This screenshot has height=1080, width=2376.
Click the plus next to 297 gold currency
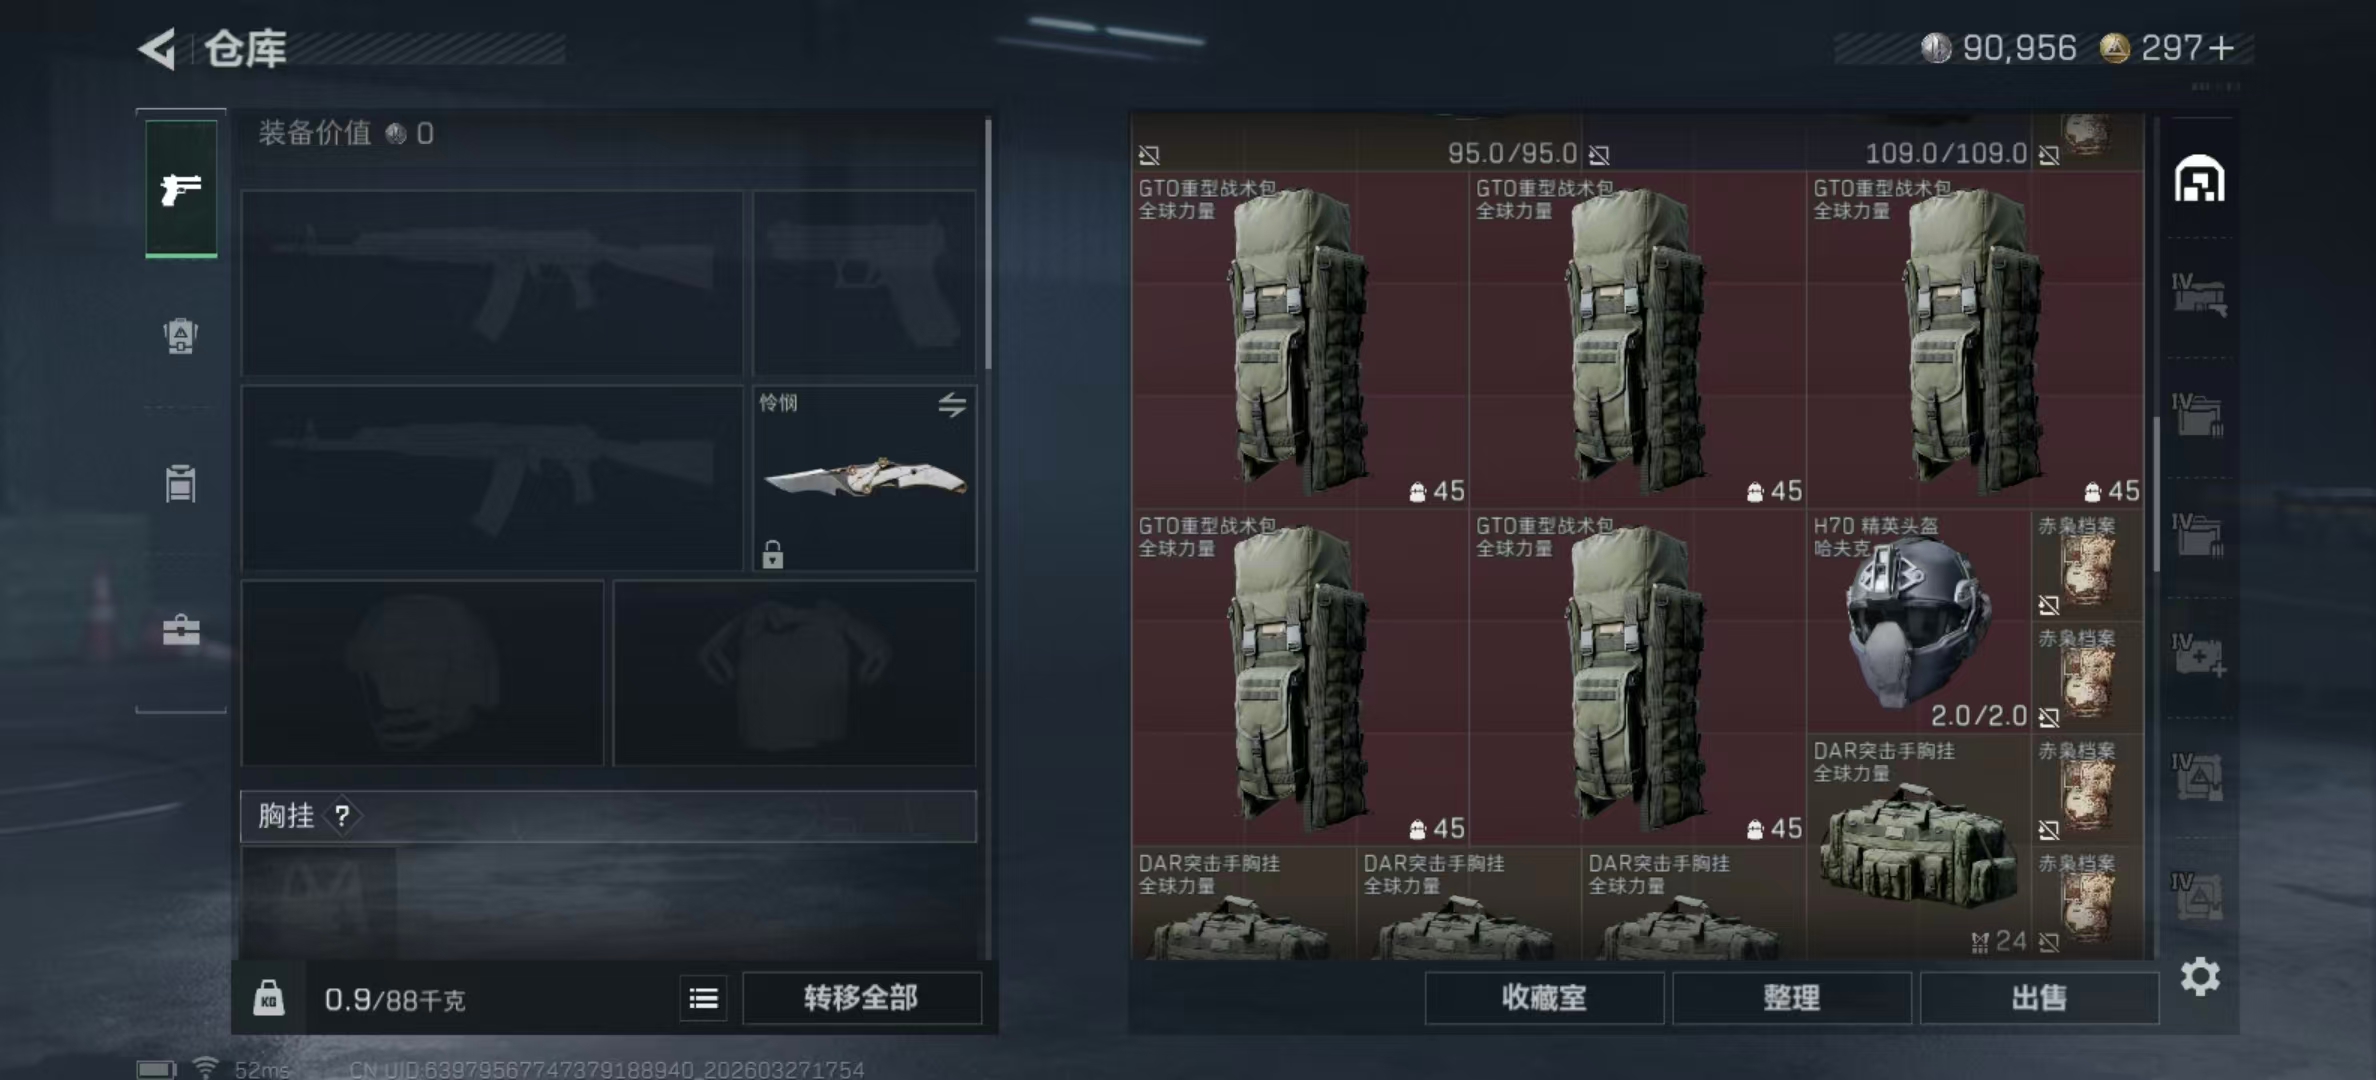click(2221, 48)
